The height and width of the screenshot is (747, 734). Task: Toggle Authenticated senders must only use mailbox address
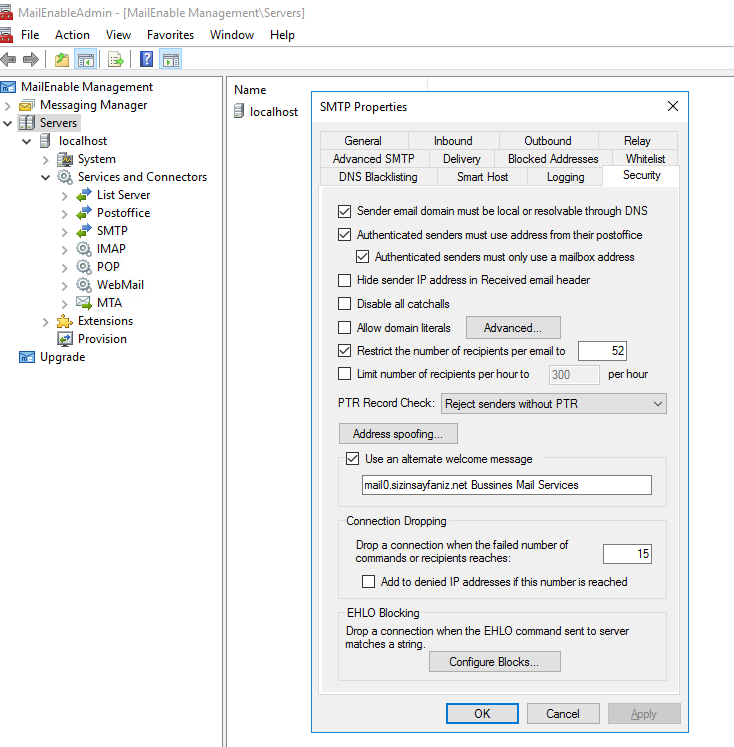click(x=362, y=257)
